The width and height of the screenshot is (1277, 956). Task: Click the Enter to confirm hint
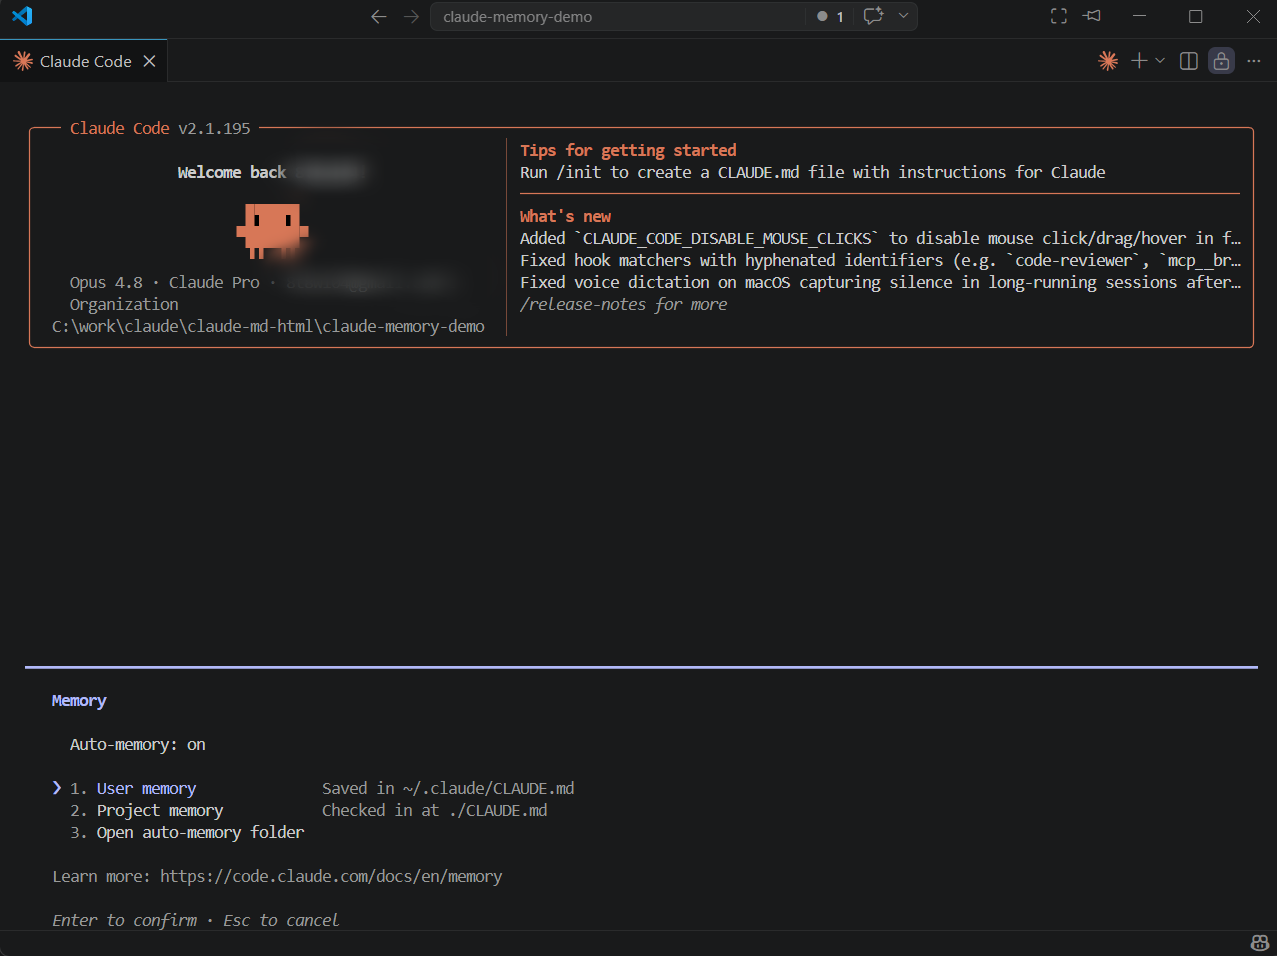pyautogui.click(x=125, y=921)
